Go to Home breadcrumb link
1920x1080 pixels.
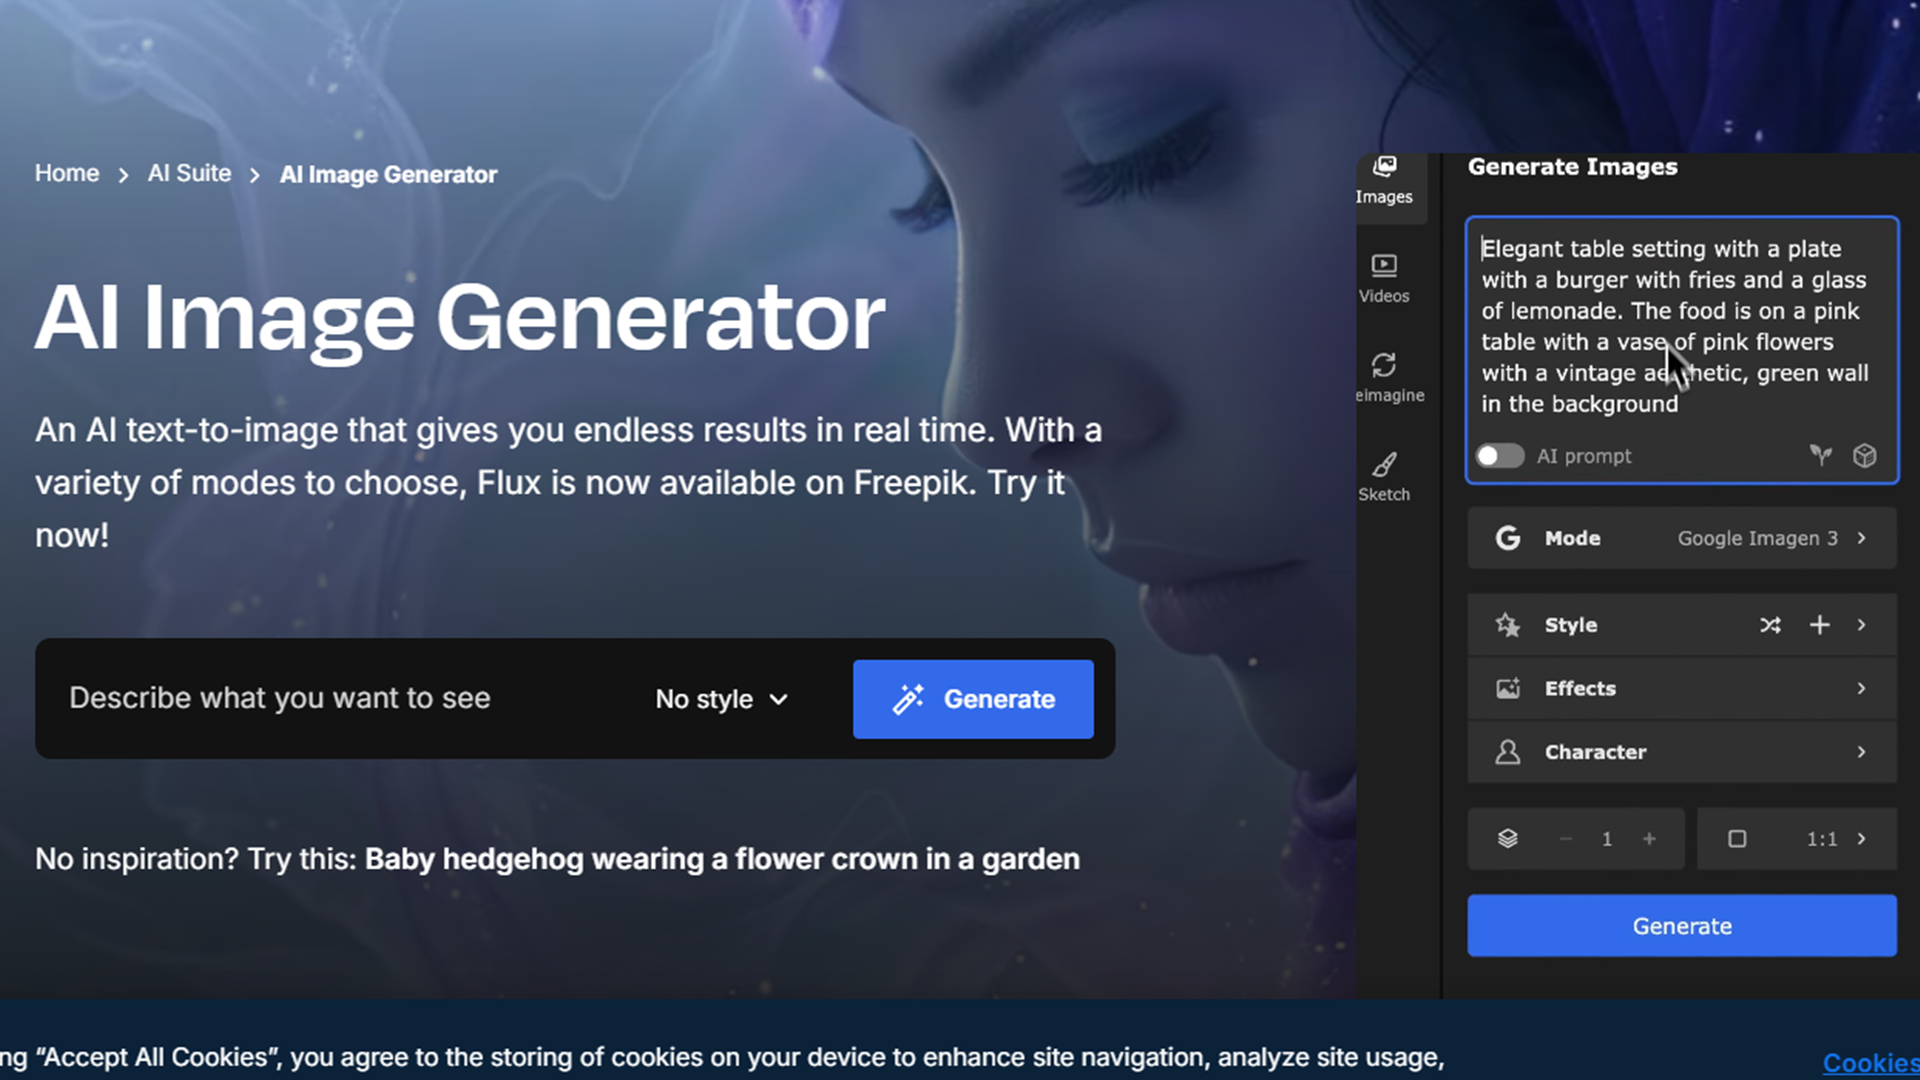(x=67, y=173)
